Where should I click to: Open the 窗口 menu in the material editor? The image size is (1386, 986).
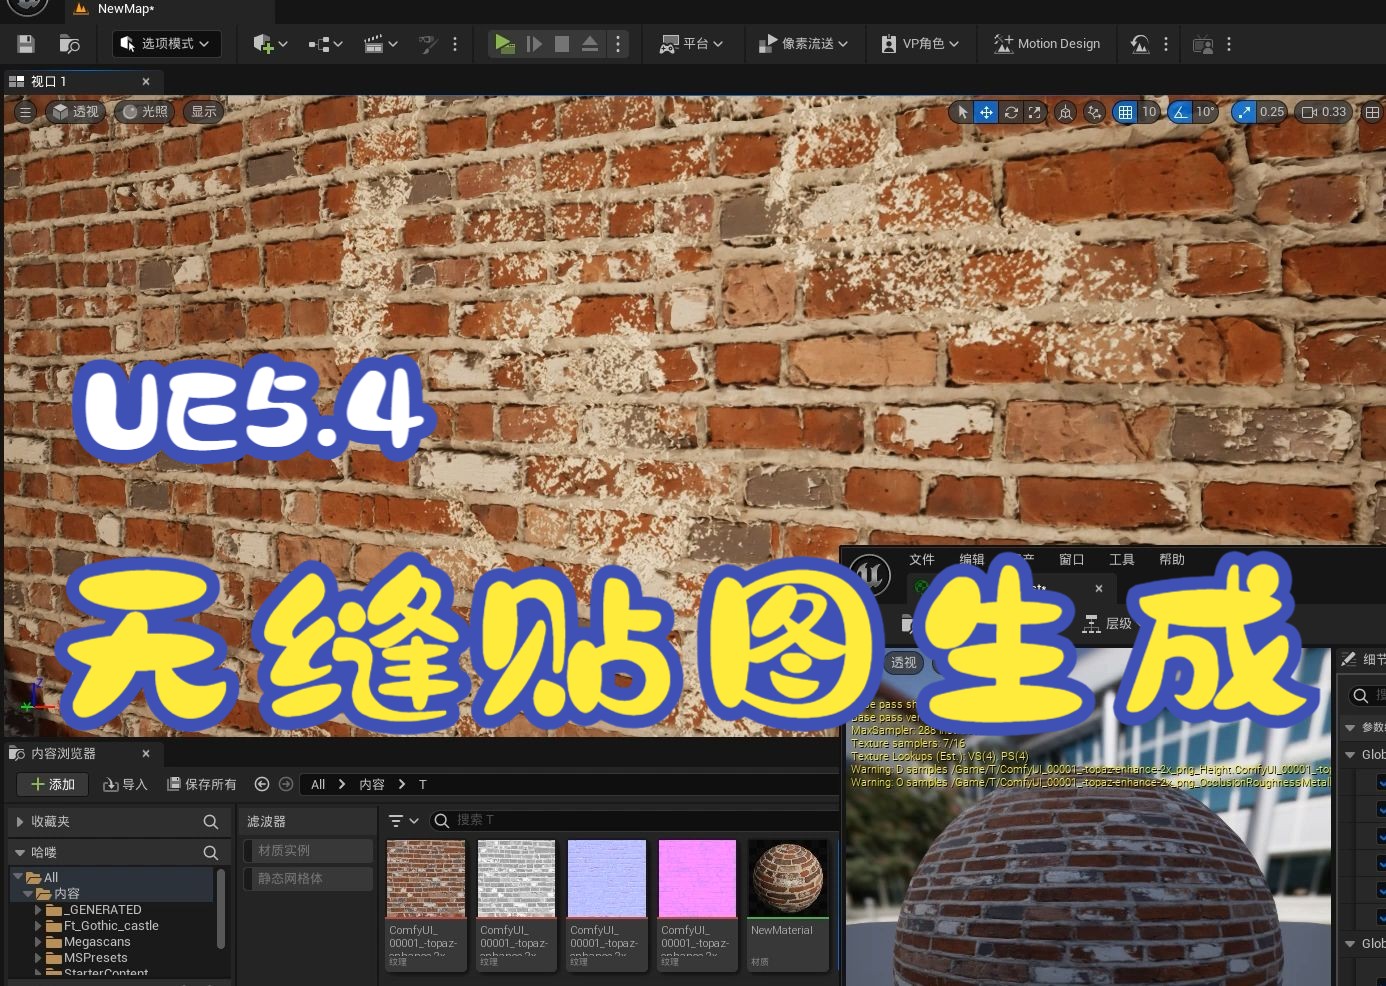point(1072,560)
